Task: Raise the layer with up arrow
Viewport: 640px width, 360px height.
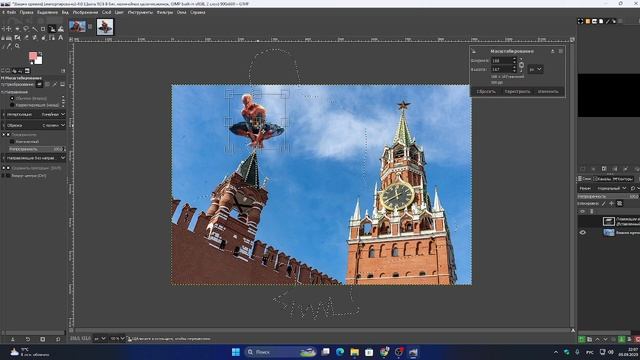Action: (598, 339)
